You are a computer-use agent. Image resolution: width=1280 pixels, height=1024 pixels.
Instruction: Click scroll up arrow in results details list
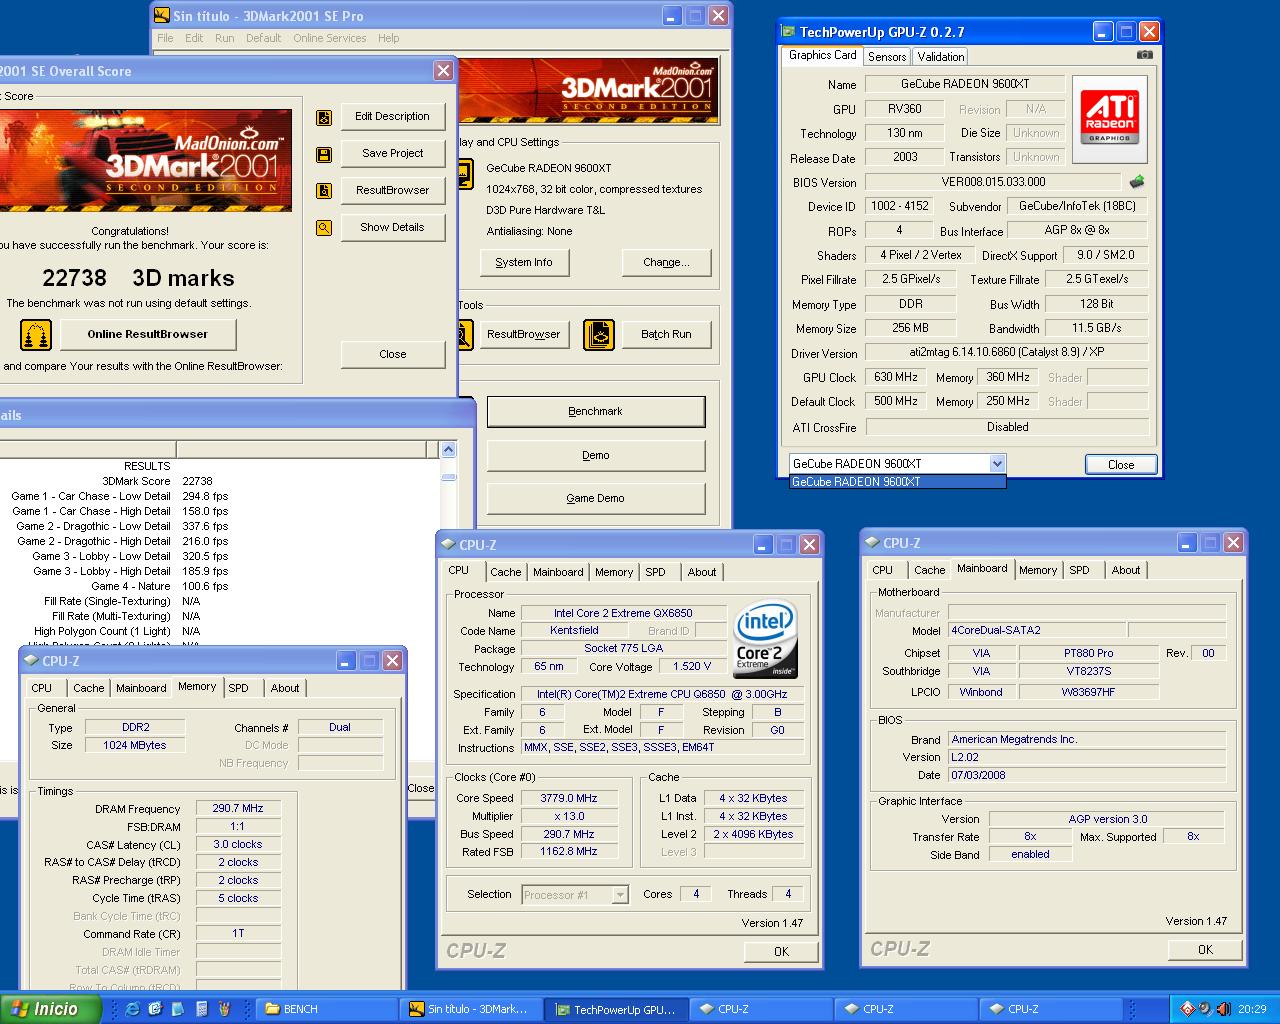point(449,451)
